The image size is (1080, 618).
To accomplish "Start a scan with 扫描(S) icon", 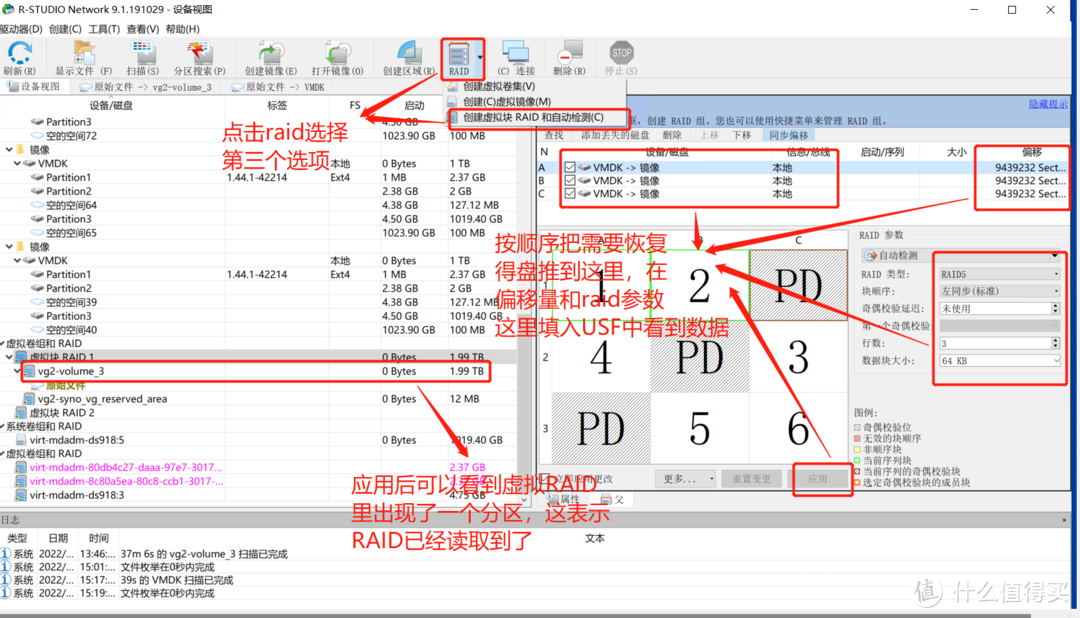I will pyautogui.click(x=142, y=53).
